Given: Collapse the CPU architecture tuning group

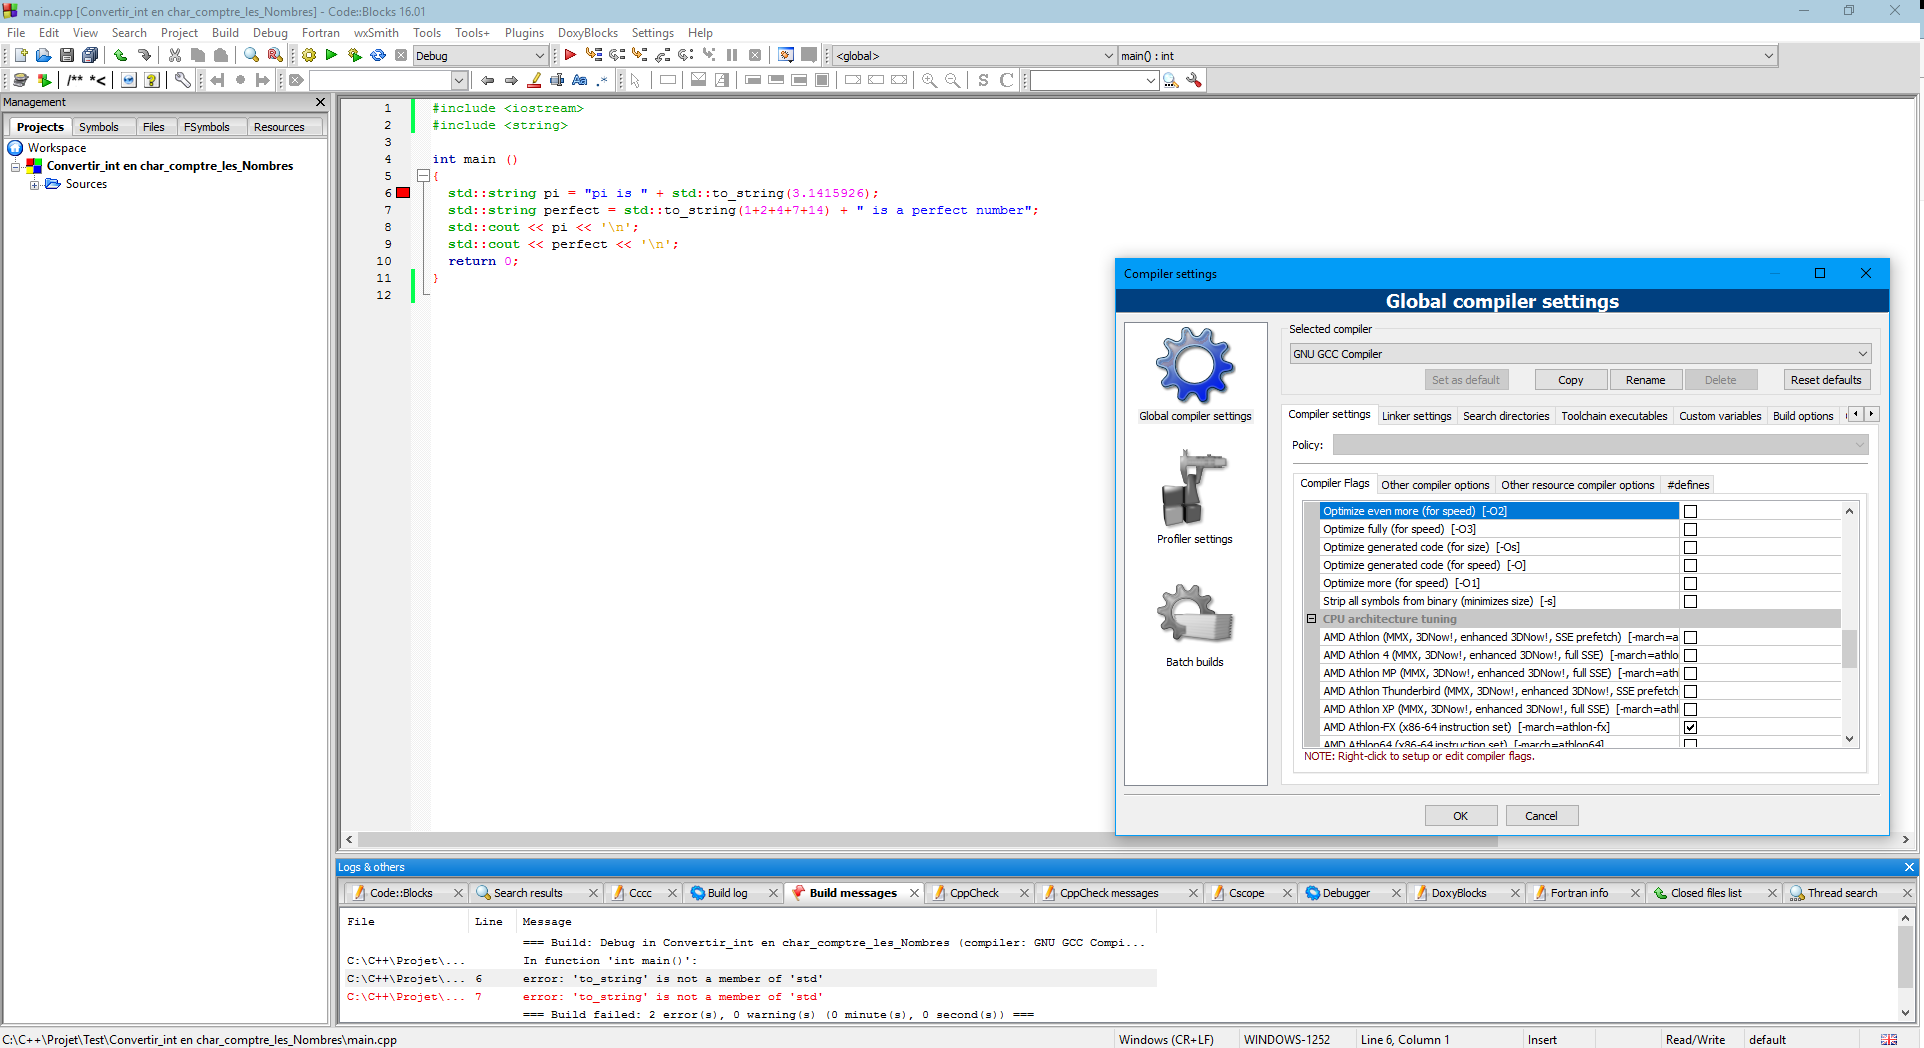Looking at the screenshot, I should pos(1311,619).
